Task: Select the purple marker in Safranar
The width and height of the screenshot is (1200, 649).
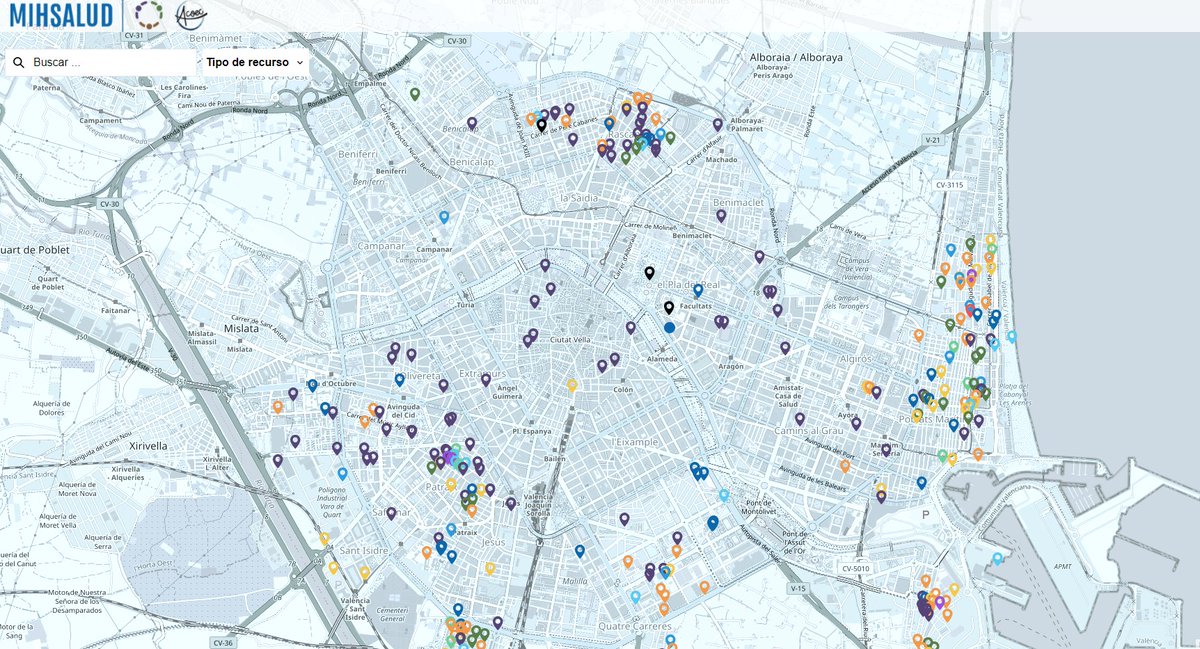Action: tap(391, 513)
